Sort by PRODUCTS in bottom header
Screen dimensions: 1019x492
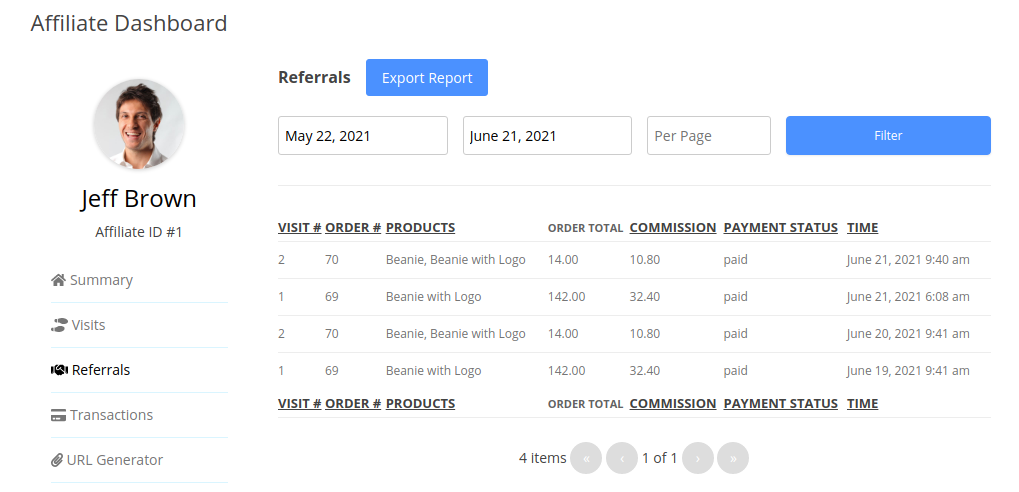click(x=420, y=404)
